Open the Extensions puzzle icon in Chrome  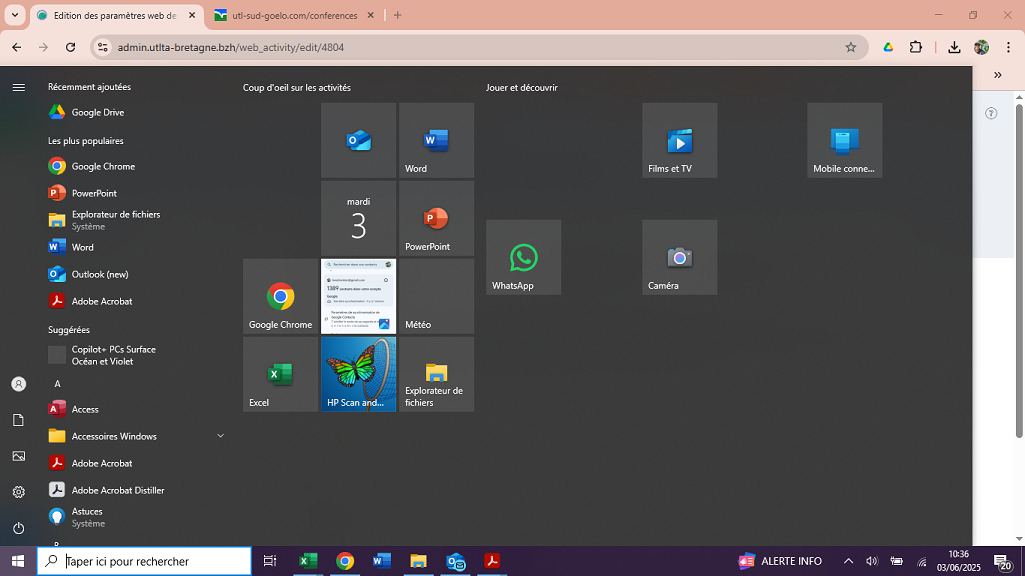[916, 47]
